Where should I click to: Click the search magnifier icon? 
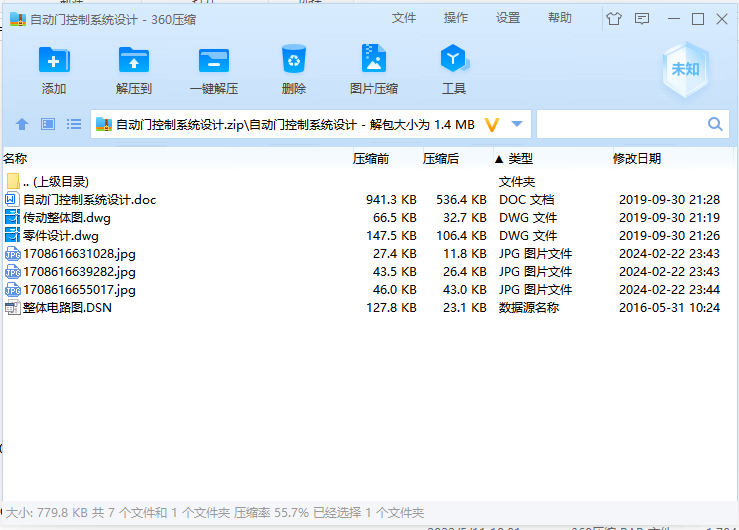pyautogui.click(x=715, y=124)
